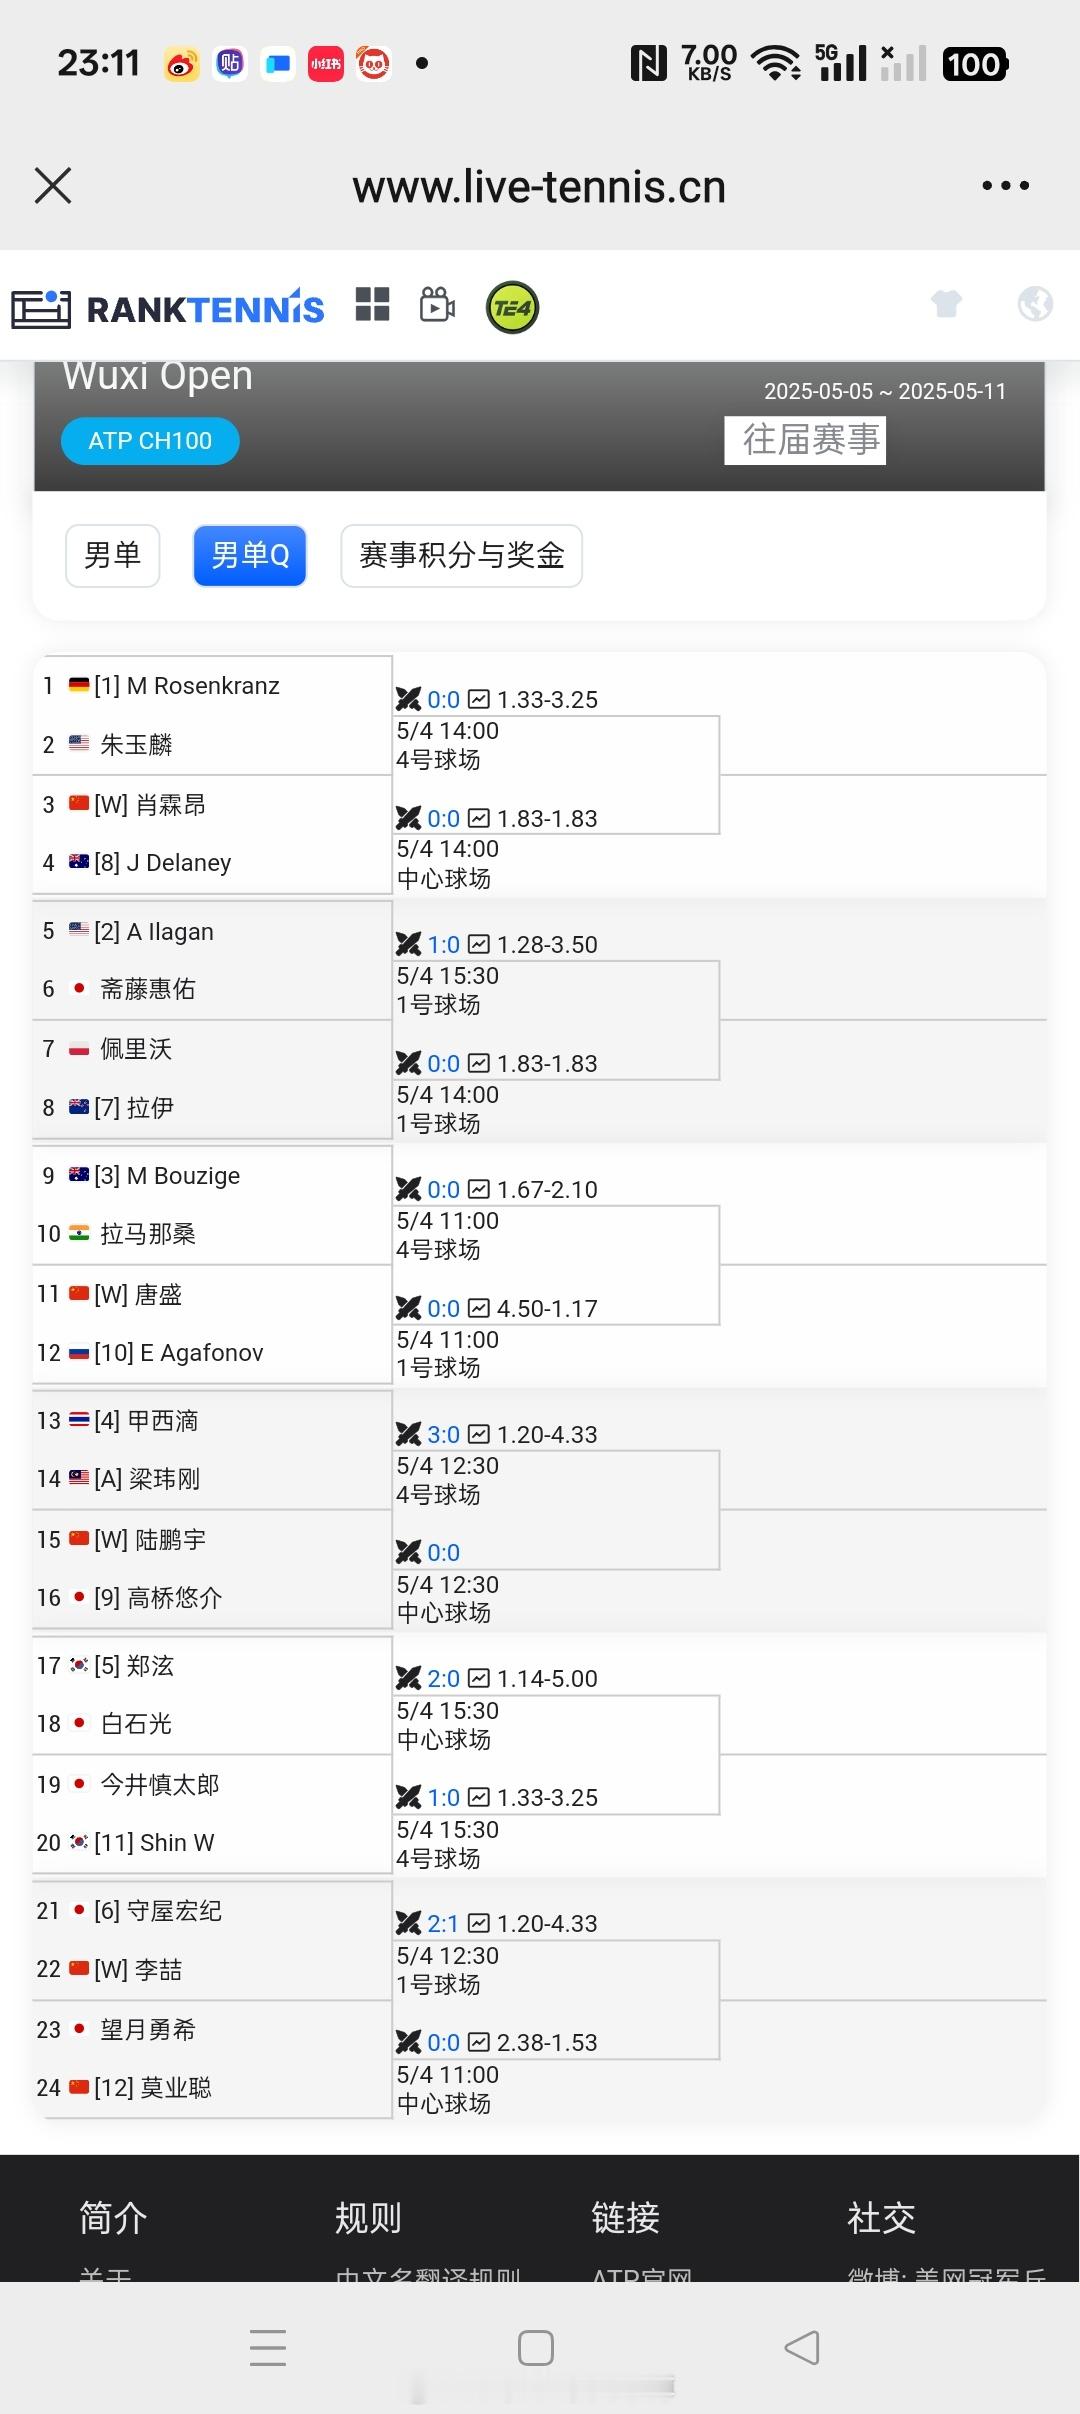Open the 2:1 score link for 守屋宏纪 match
Screen dimensions: 1080x2414
(443, 1923)
